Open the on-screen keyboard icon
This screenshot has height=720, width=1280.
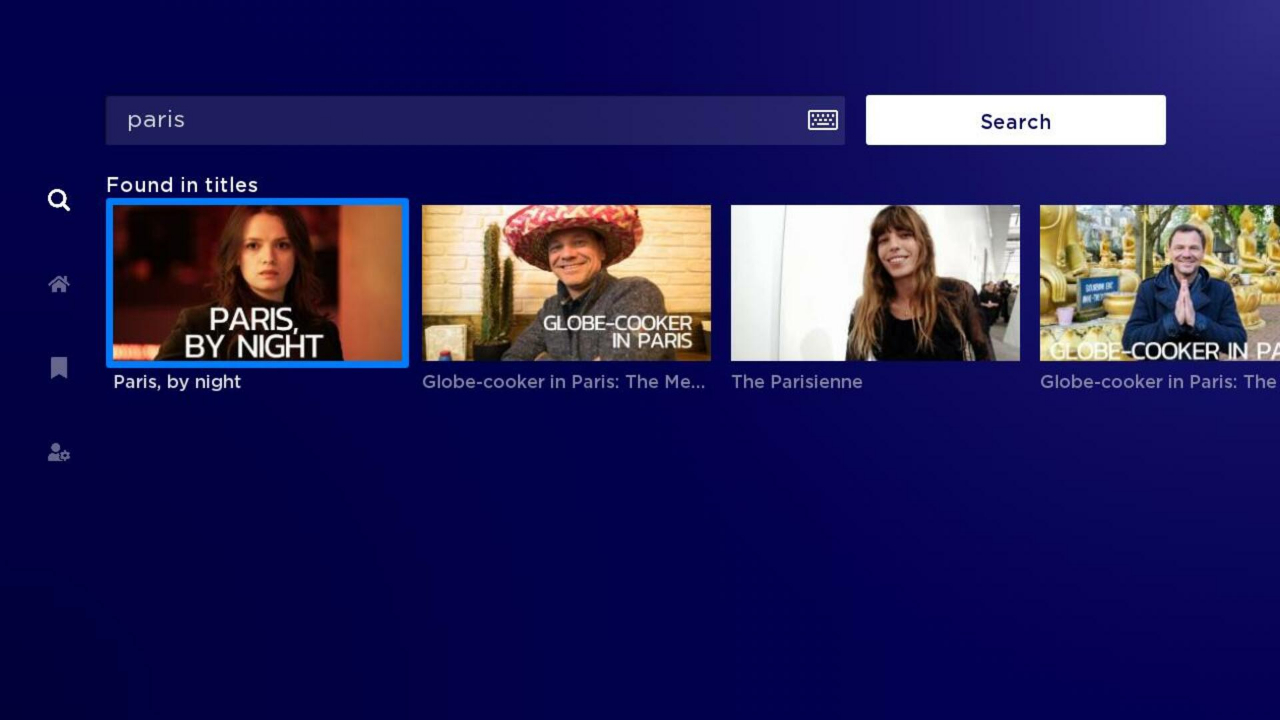click(x=822, y=119)
